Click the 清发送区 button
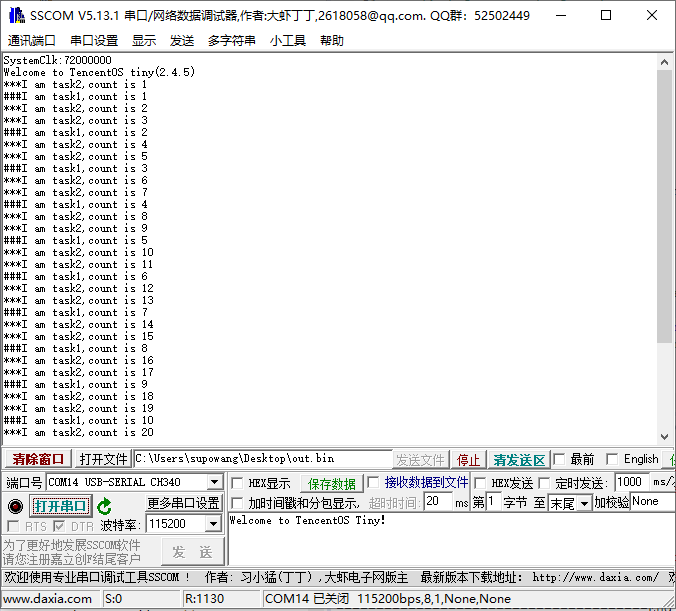The width and height of the screenshot is (676, 611). tap(519, 460)
